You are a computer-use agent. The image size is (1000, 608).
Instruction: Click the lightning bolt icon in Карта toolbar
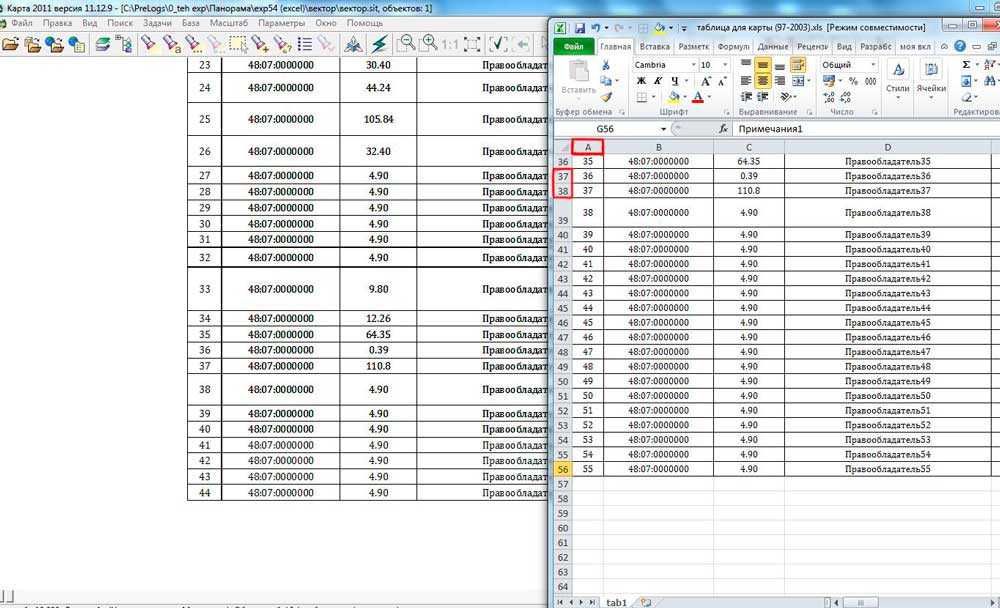coord(380,44)
